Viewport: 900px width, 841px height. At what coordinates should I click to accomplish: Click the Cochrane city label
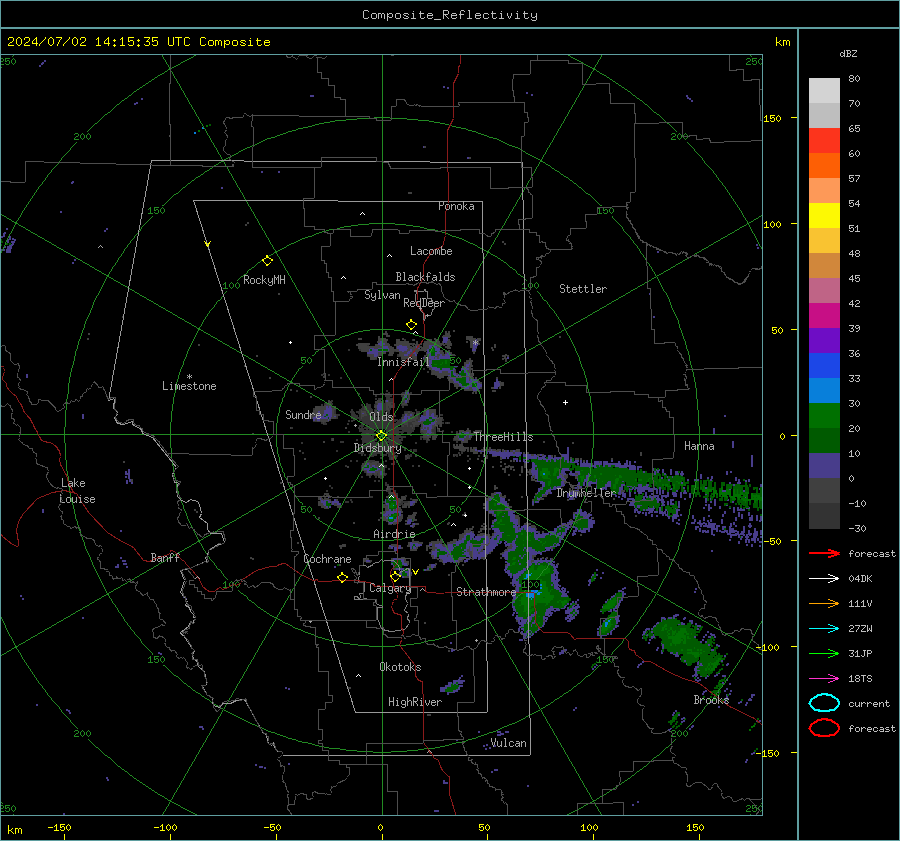tap(327, 559)
